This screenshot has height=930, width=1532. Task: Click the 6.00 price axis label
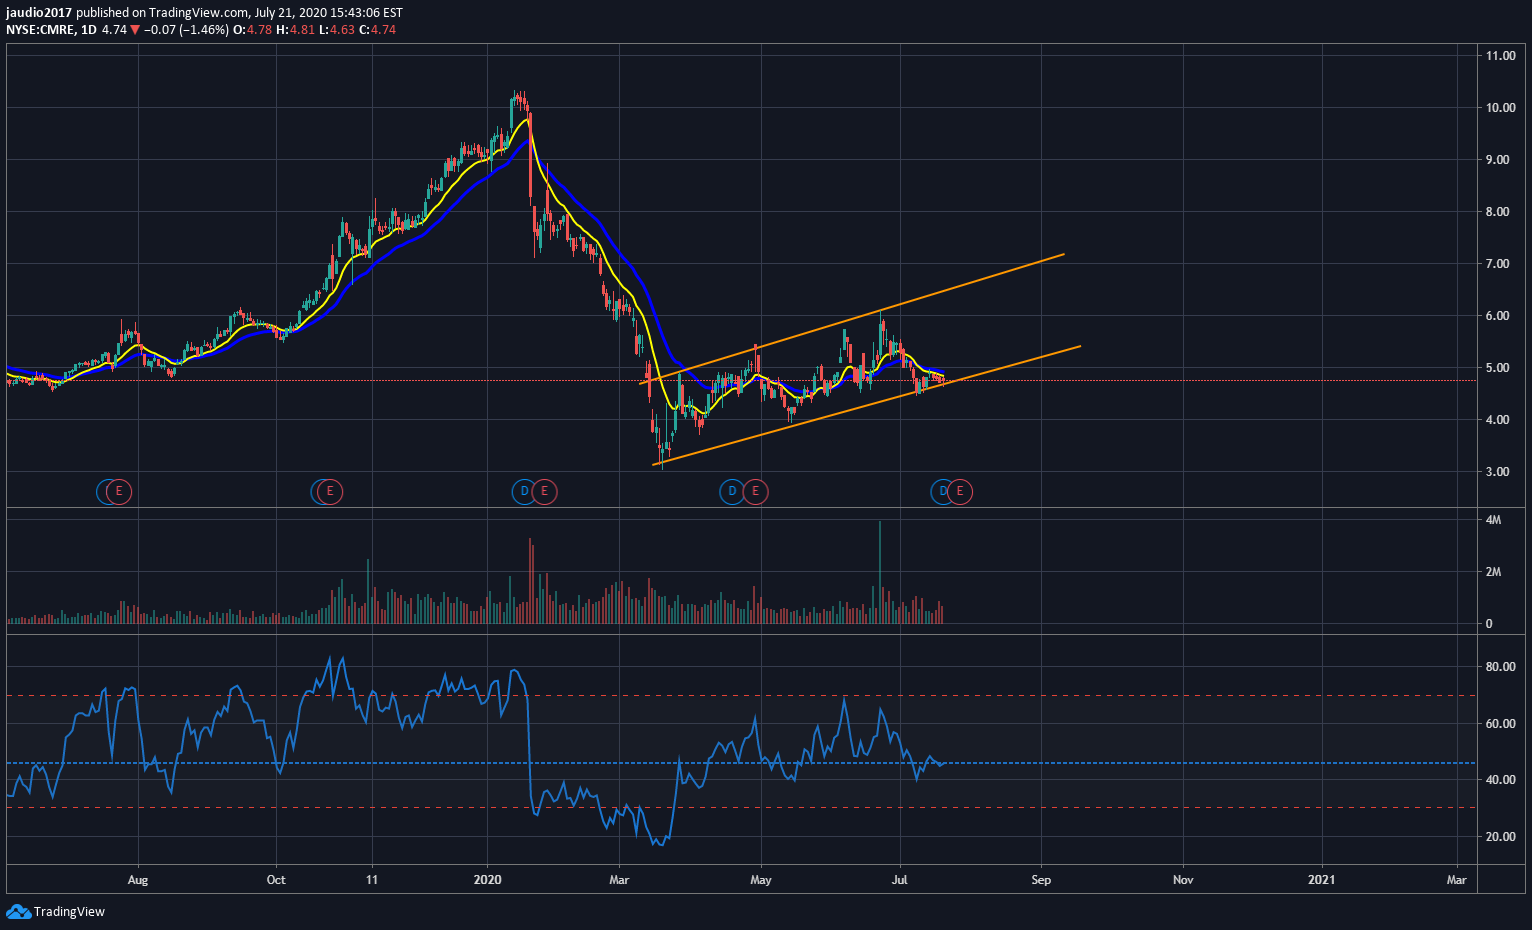(x=1498, y=316)
